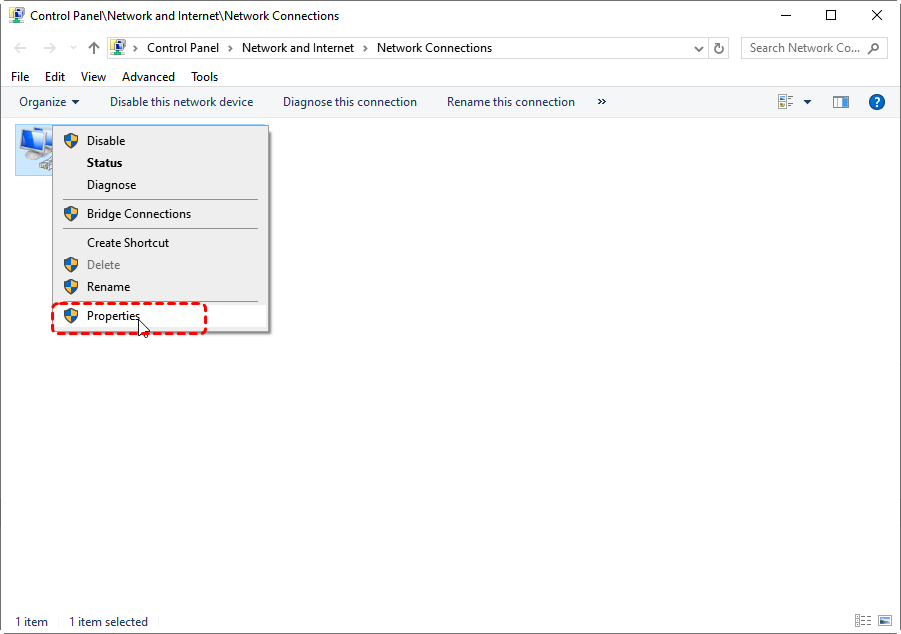The height and width of the screenshot is (634, 901).
Task: Show the preview pane icon
Action: 841,102
